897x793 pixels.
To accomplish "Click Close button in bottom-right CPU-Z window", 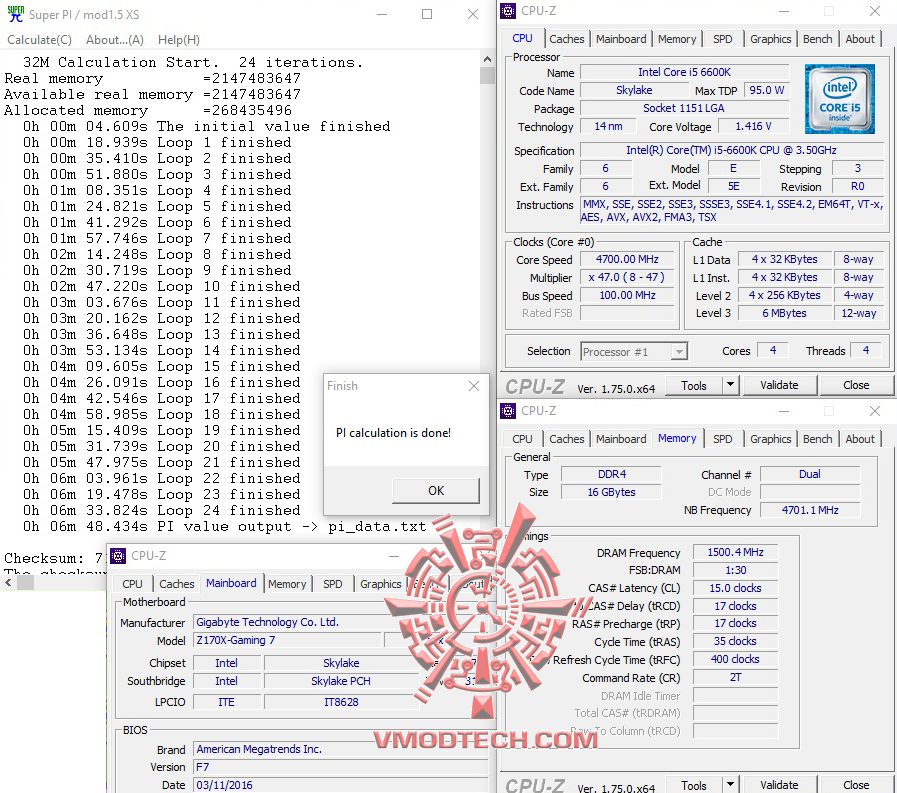I will point(856,785).
